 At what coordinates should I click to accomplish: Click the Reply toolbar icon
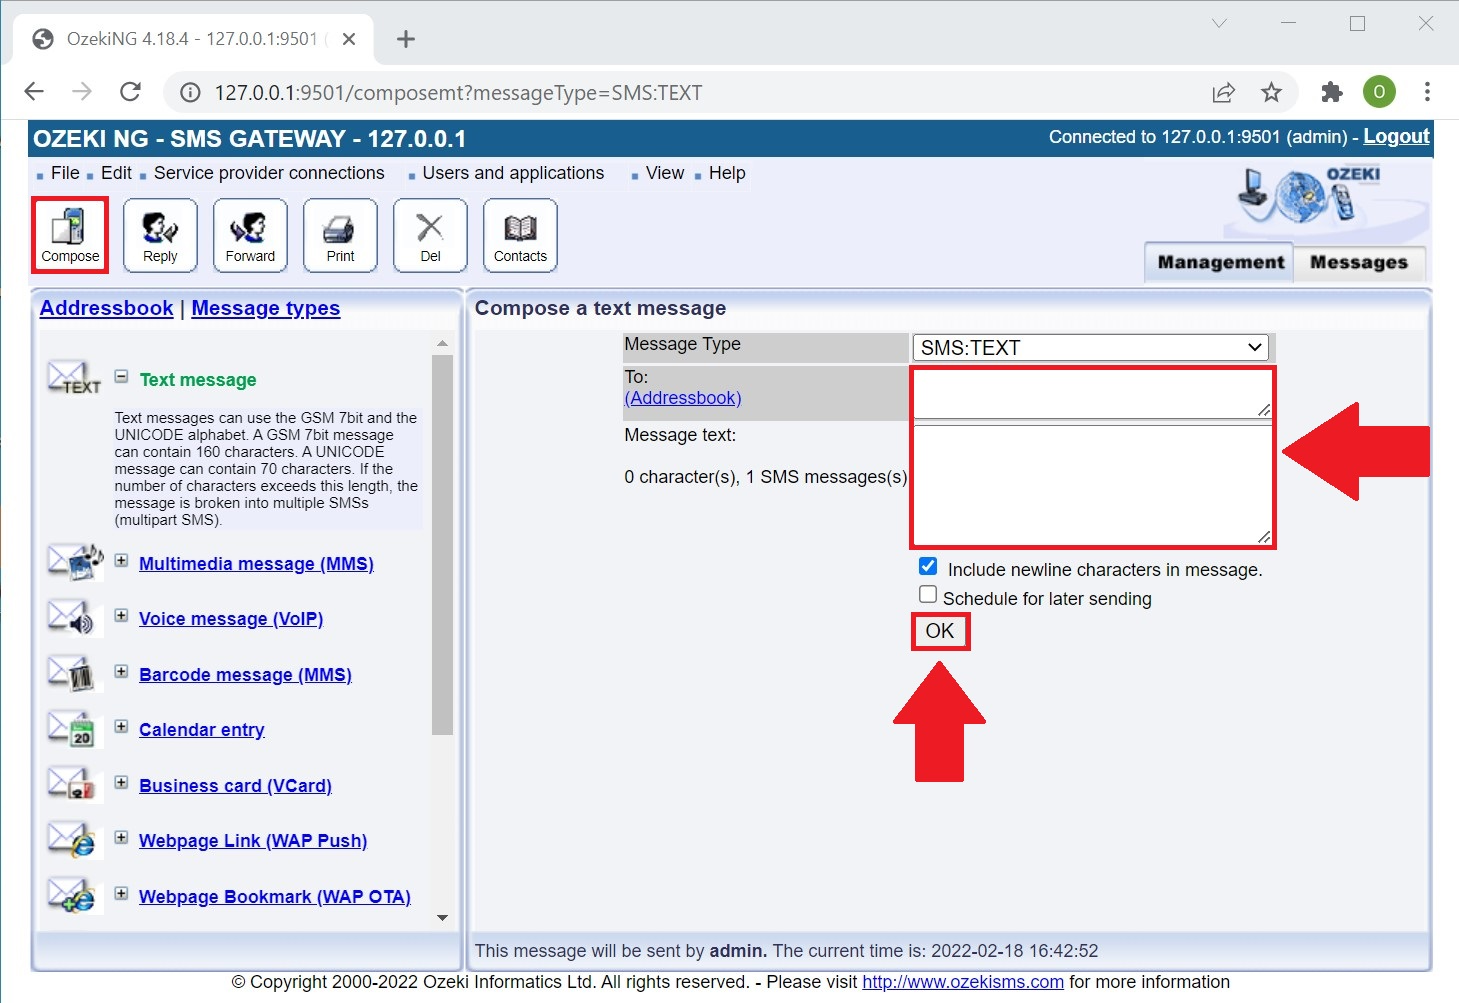(x=160, y=235)
